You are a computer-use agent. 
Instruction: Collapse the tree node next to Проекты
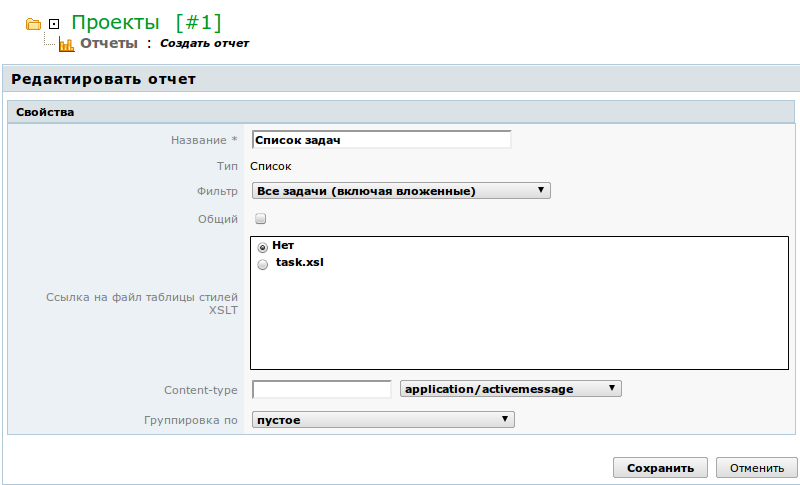click(54, 23)
